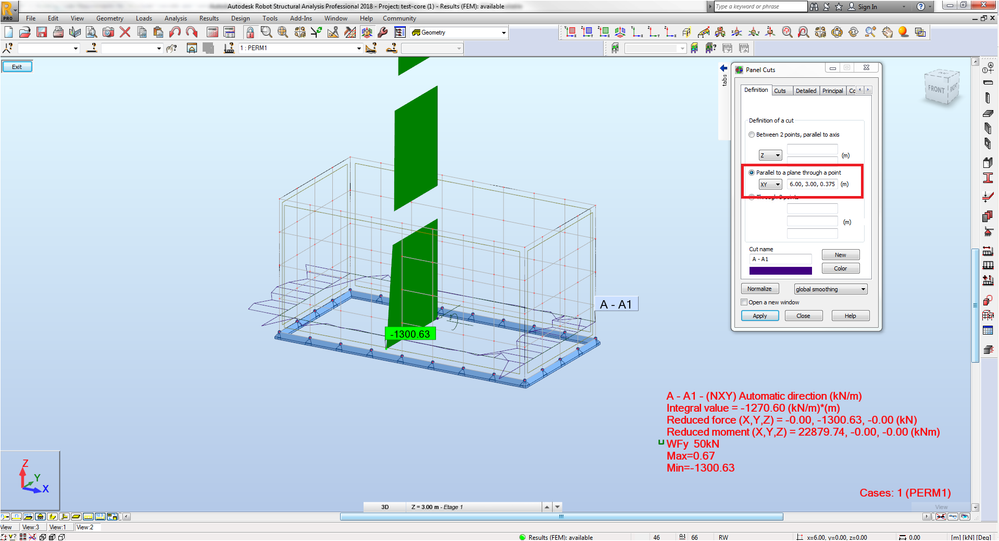The image size is (999, 541).
Task: Expand the global smoothing dropdown
Action: (830, 289)
